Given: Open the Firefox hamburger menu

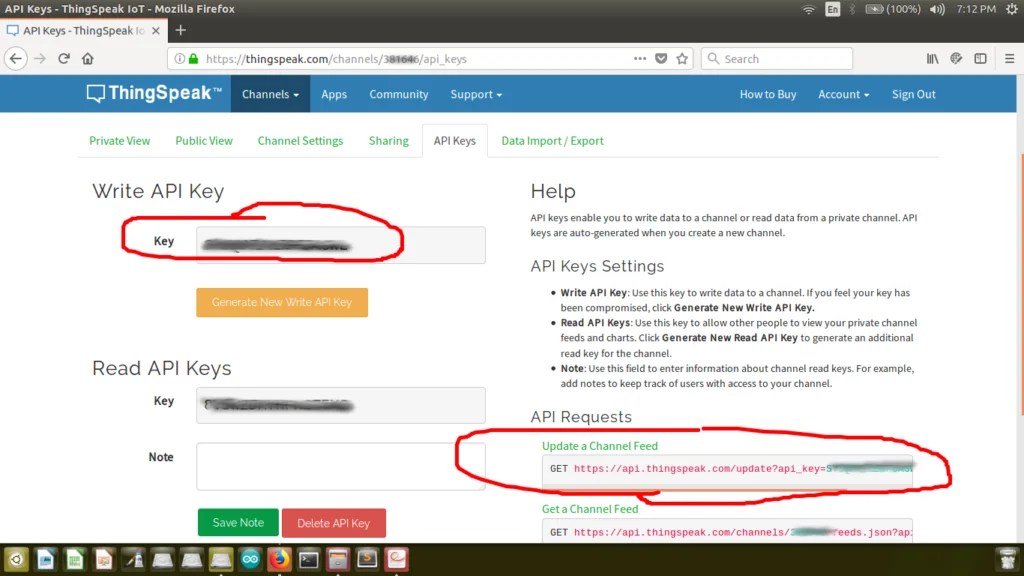Looking at the screenshot, I should pos(1009,59).
